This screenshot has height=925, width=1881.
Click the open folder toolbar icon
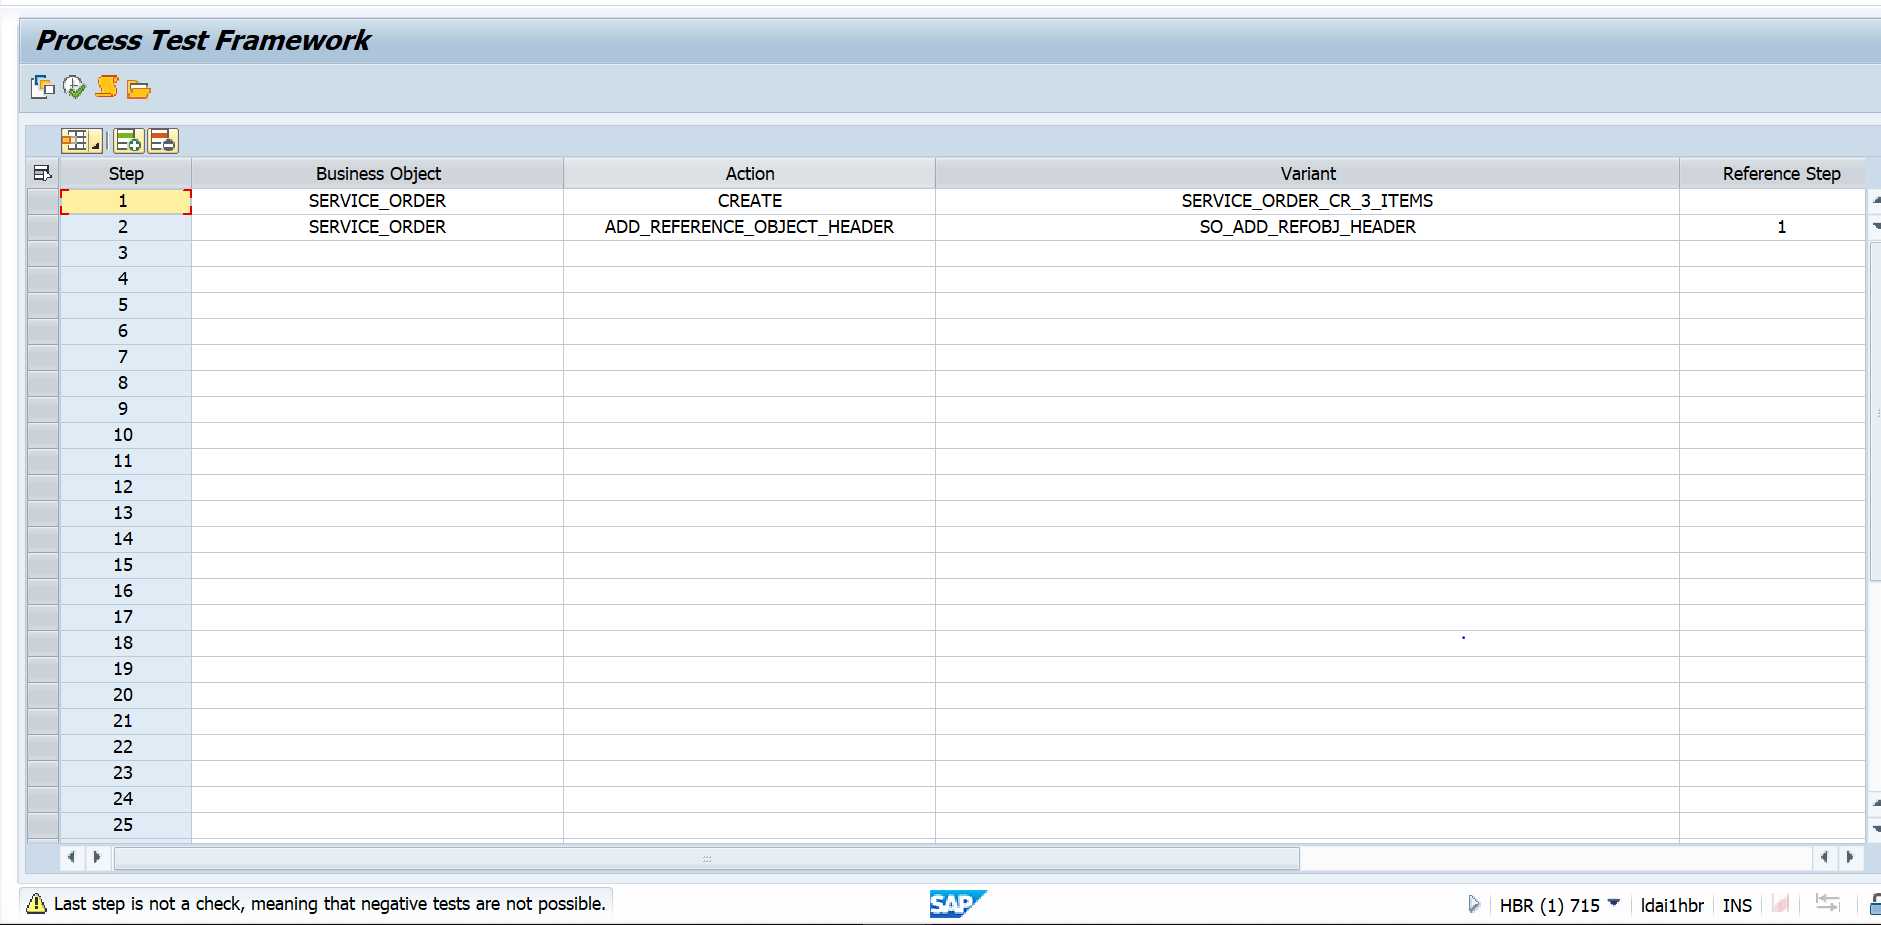(x=139, y=90)
